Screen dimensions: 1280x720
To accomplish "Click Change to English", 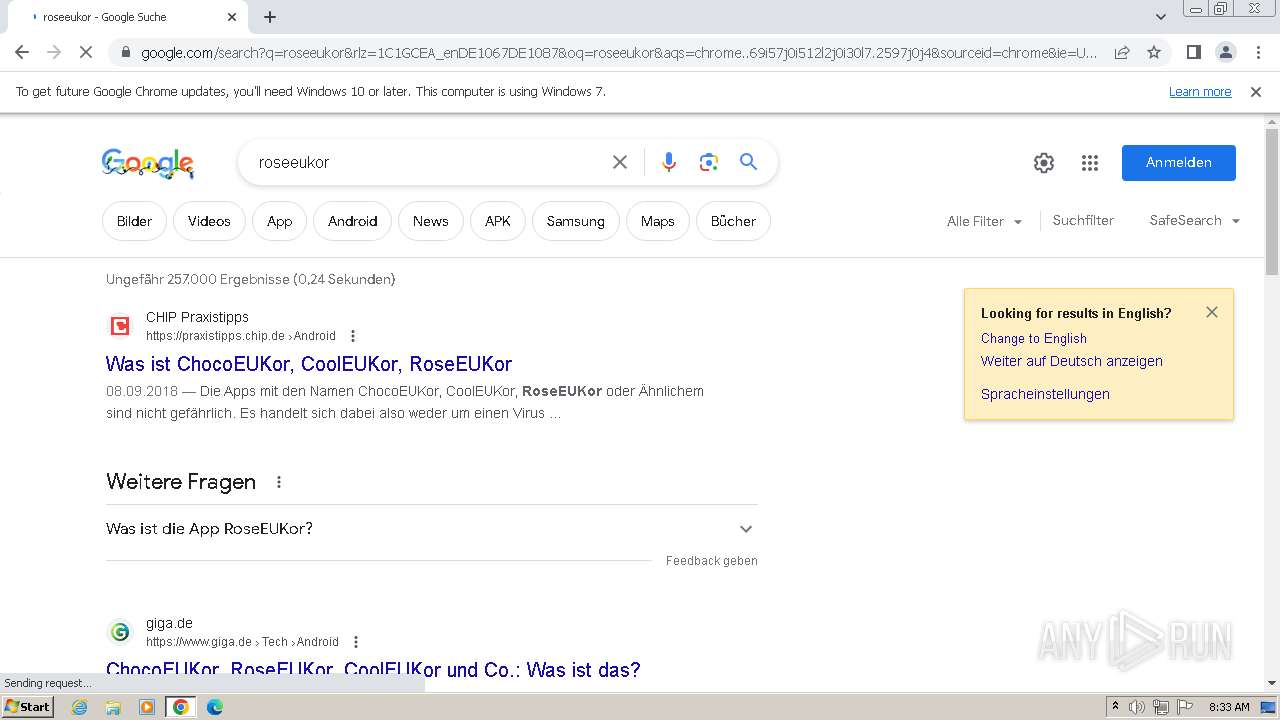I will point(1034,338).
